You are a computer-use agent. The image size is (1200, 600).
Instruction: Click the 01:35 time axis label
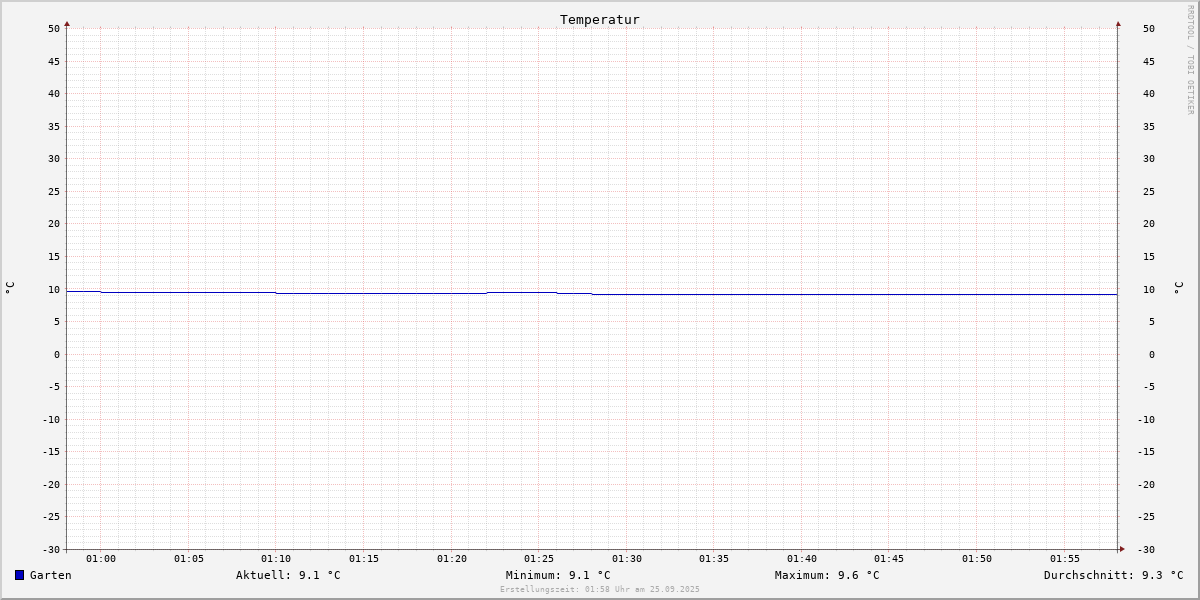click(x=714, y=559)
